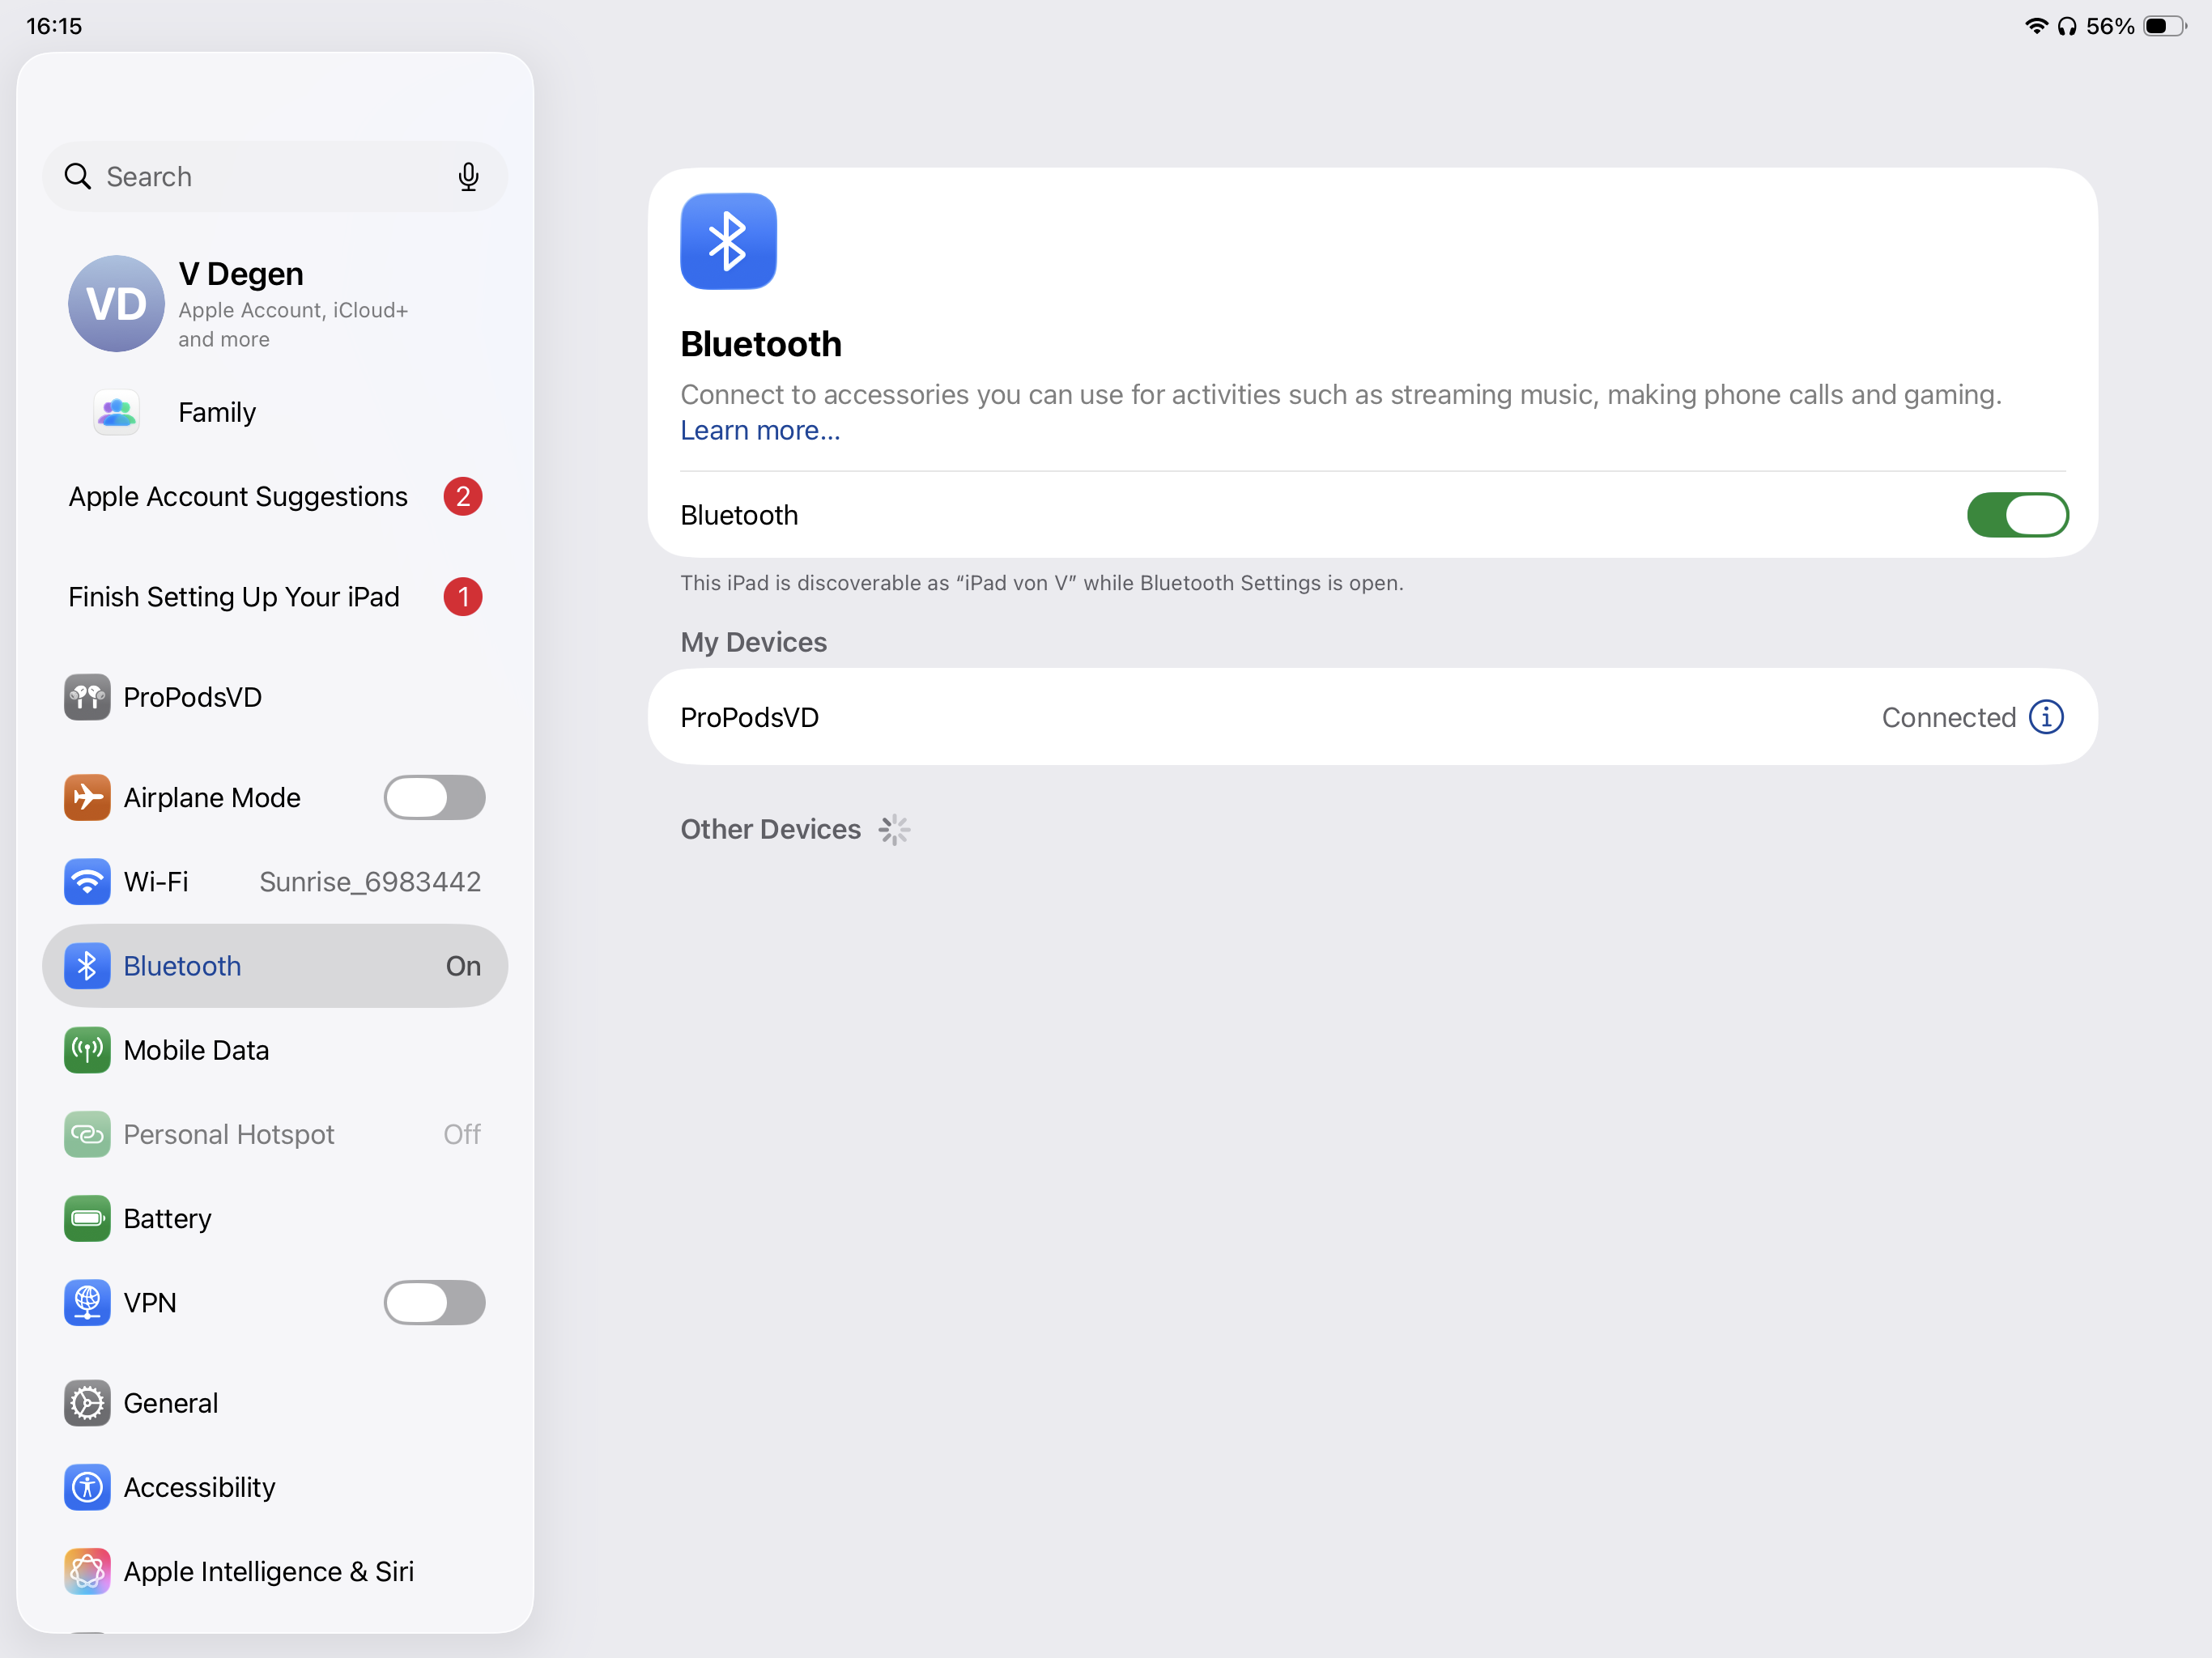The width and height of the screenshot is (2212, 1658).
Task: Tap the microphone dictation icon in Search
Action: pyautogui.click(x=468, y=177)
